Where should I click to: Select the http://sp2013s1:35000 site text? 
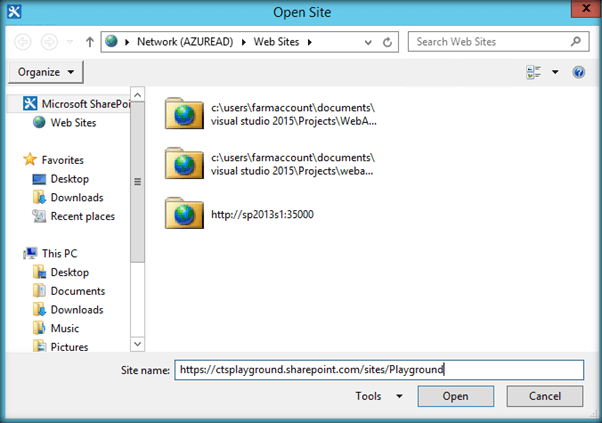click(x=262, y=214)
